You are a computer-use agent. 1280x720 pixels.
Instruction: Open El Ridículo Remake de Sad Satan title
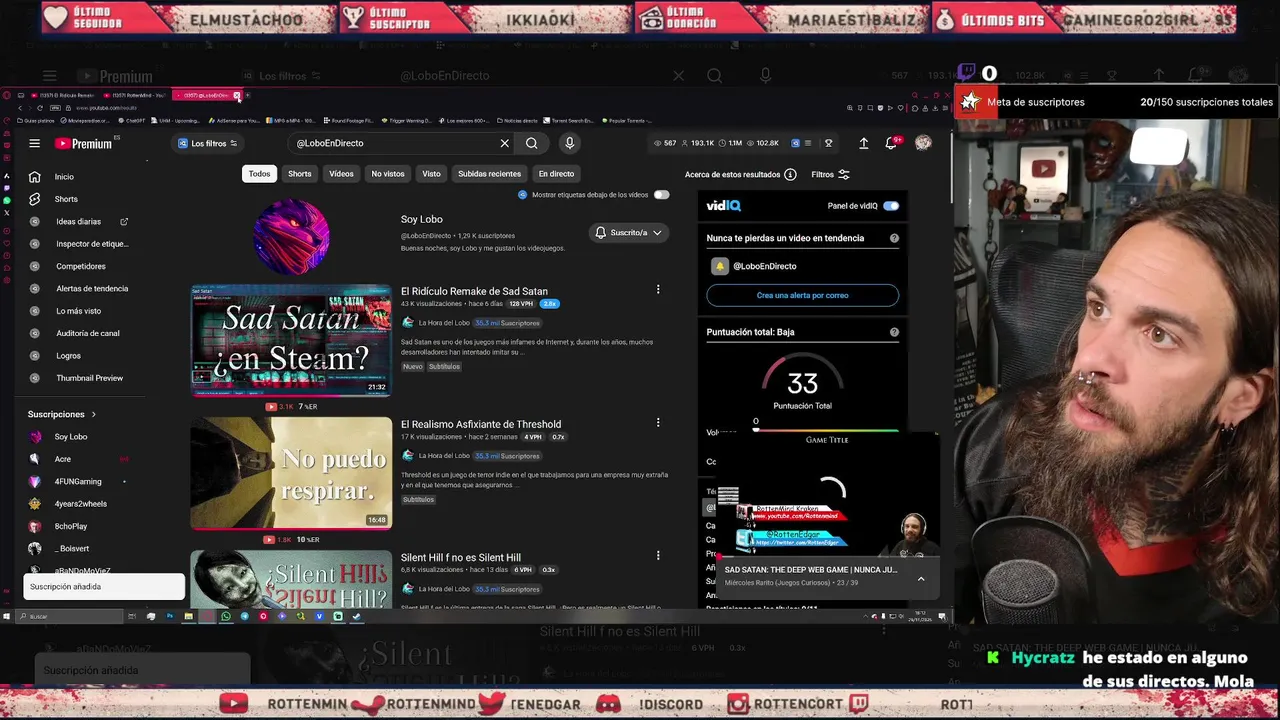[474, 291]
